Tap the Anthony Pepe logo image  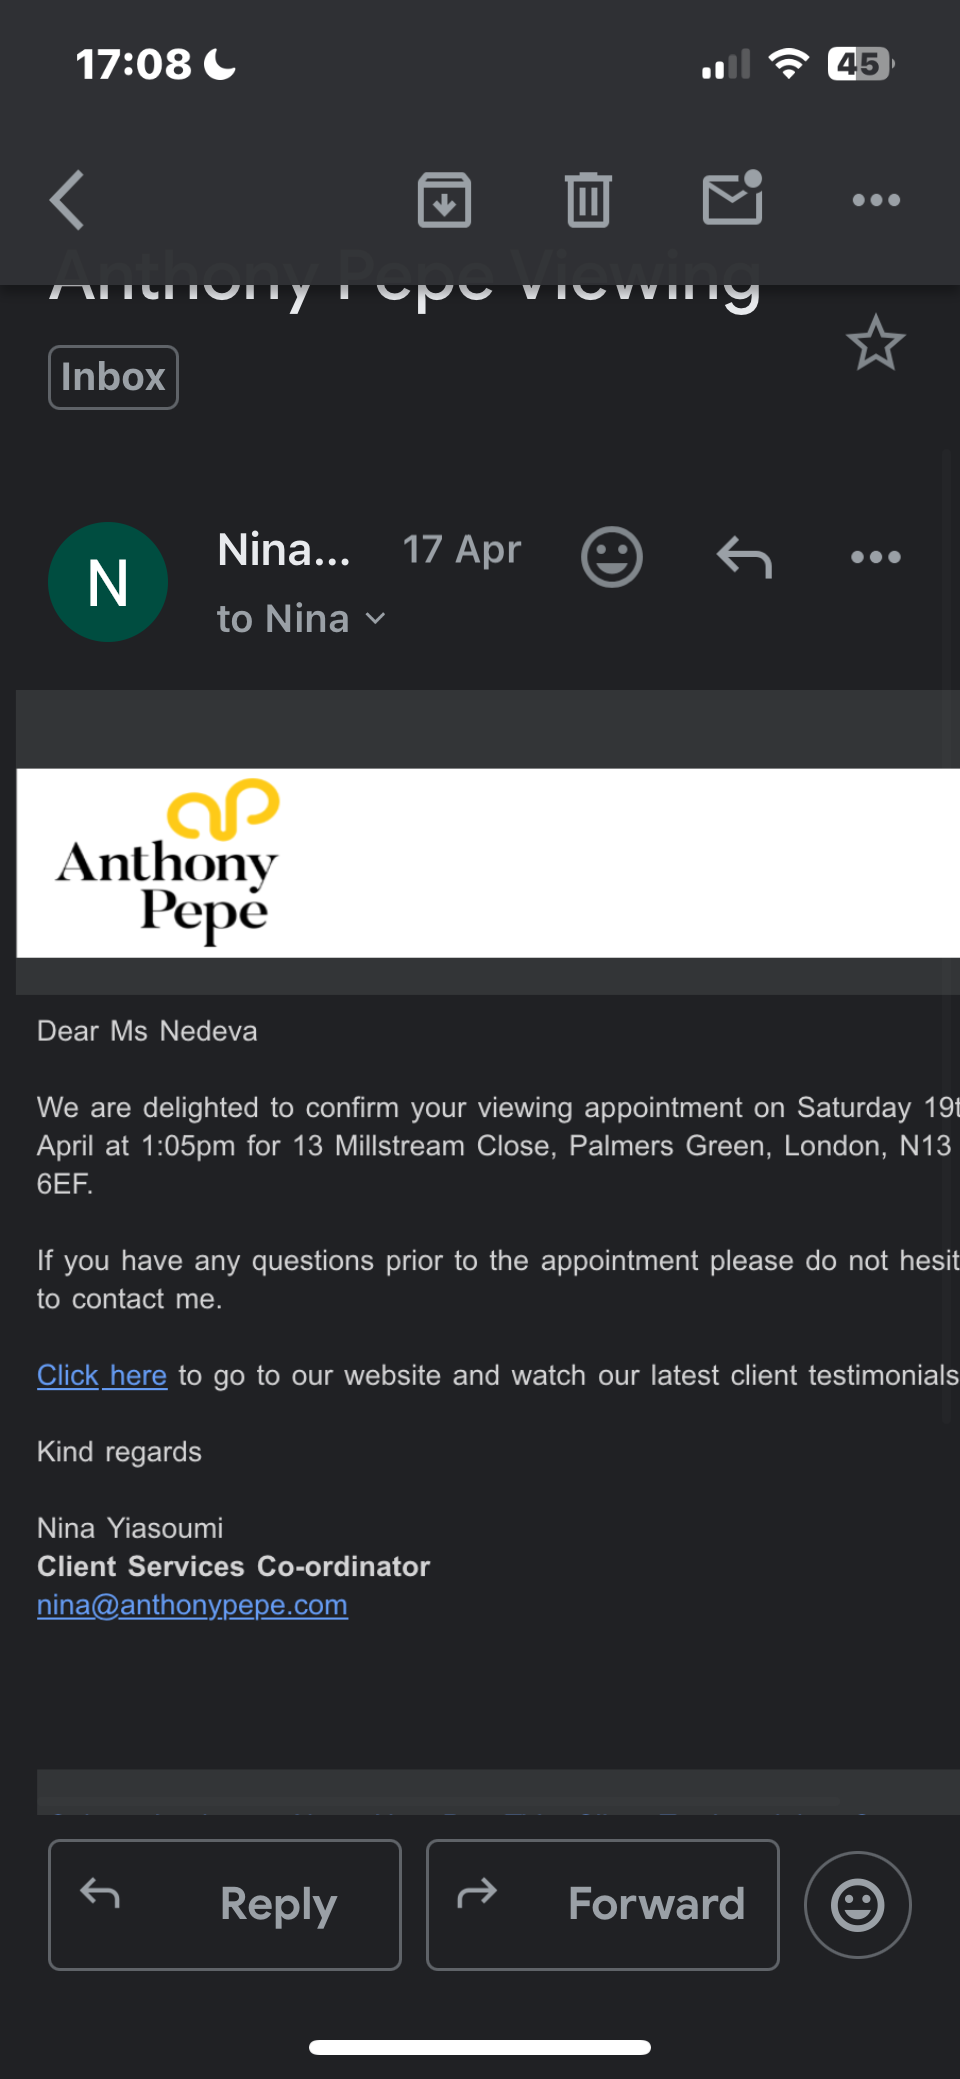(168, 862)
